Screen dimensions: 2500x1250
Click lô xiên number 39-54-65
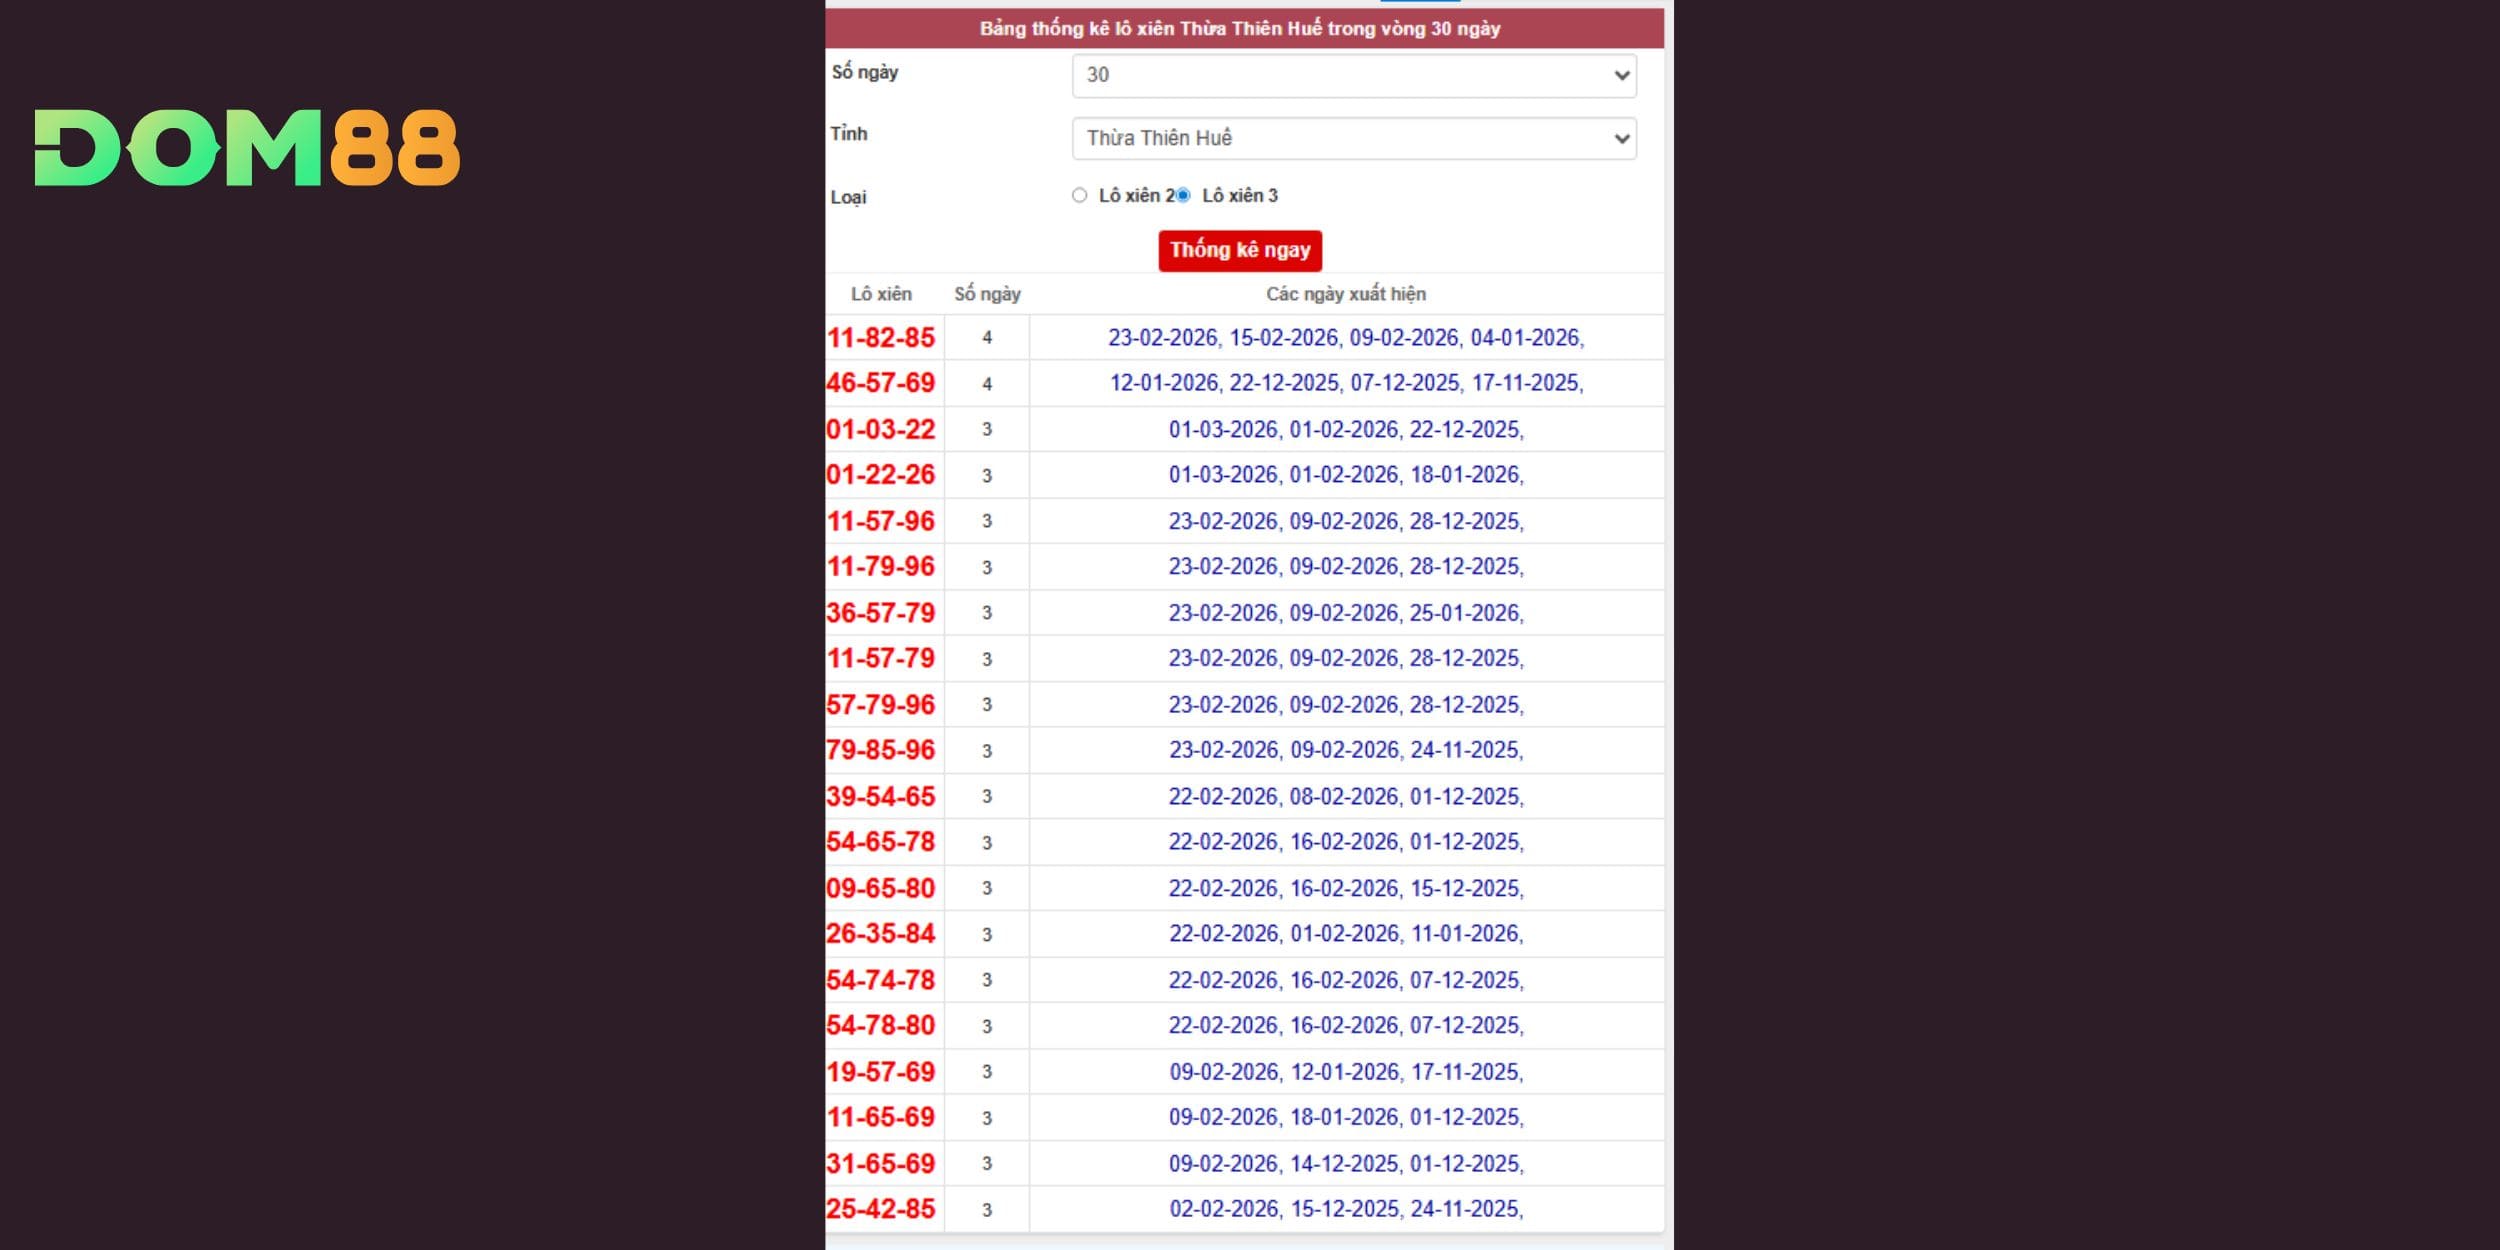click(881, 796)
